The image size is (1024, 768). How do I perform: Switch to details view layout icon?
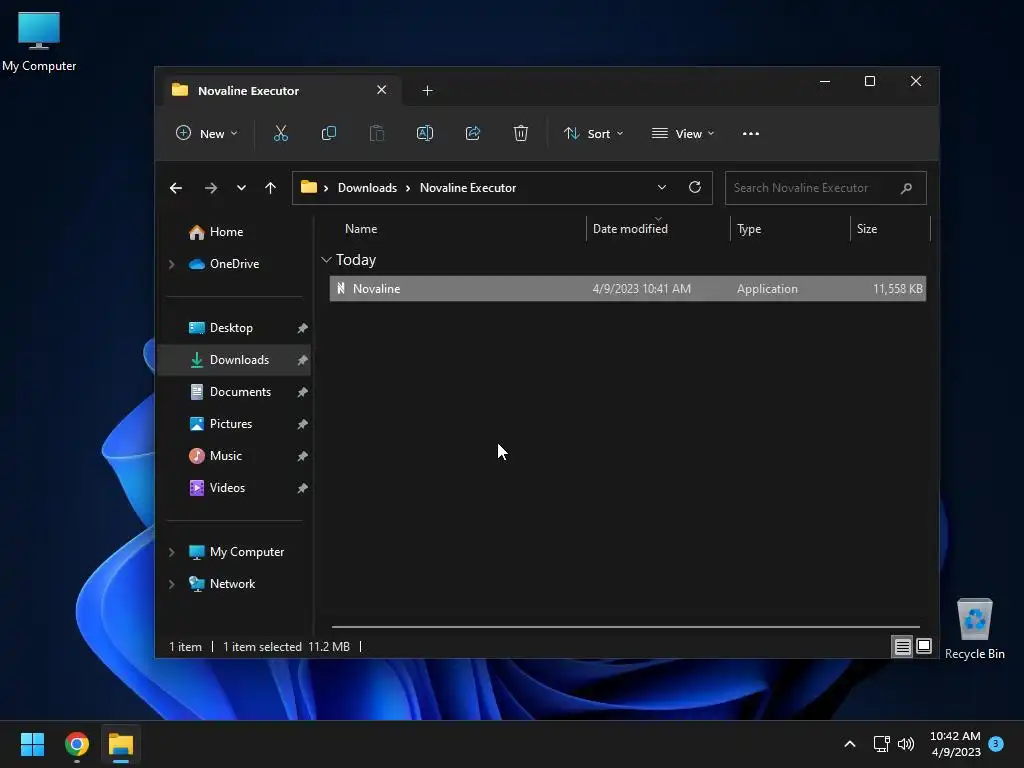(903, 647)
